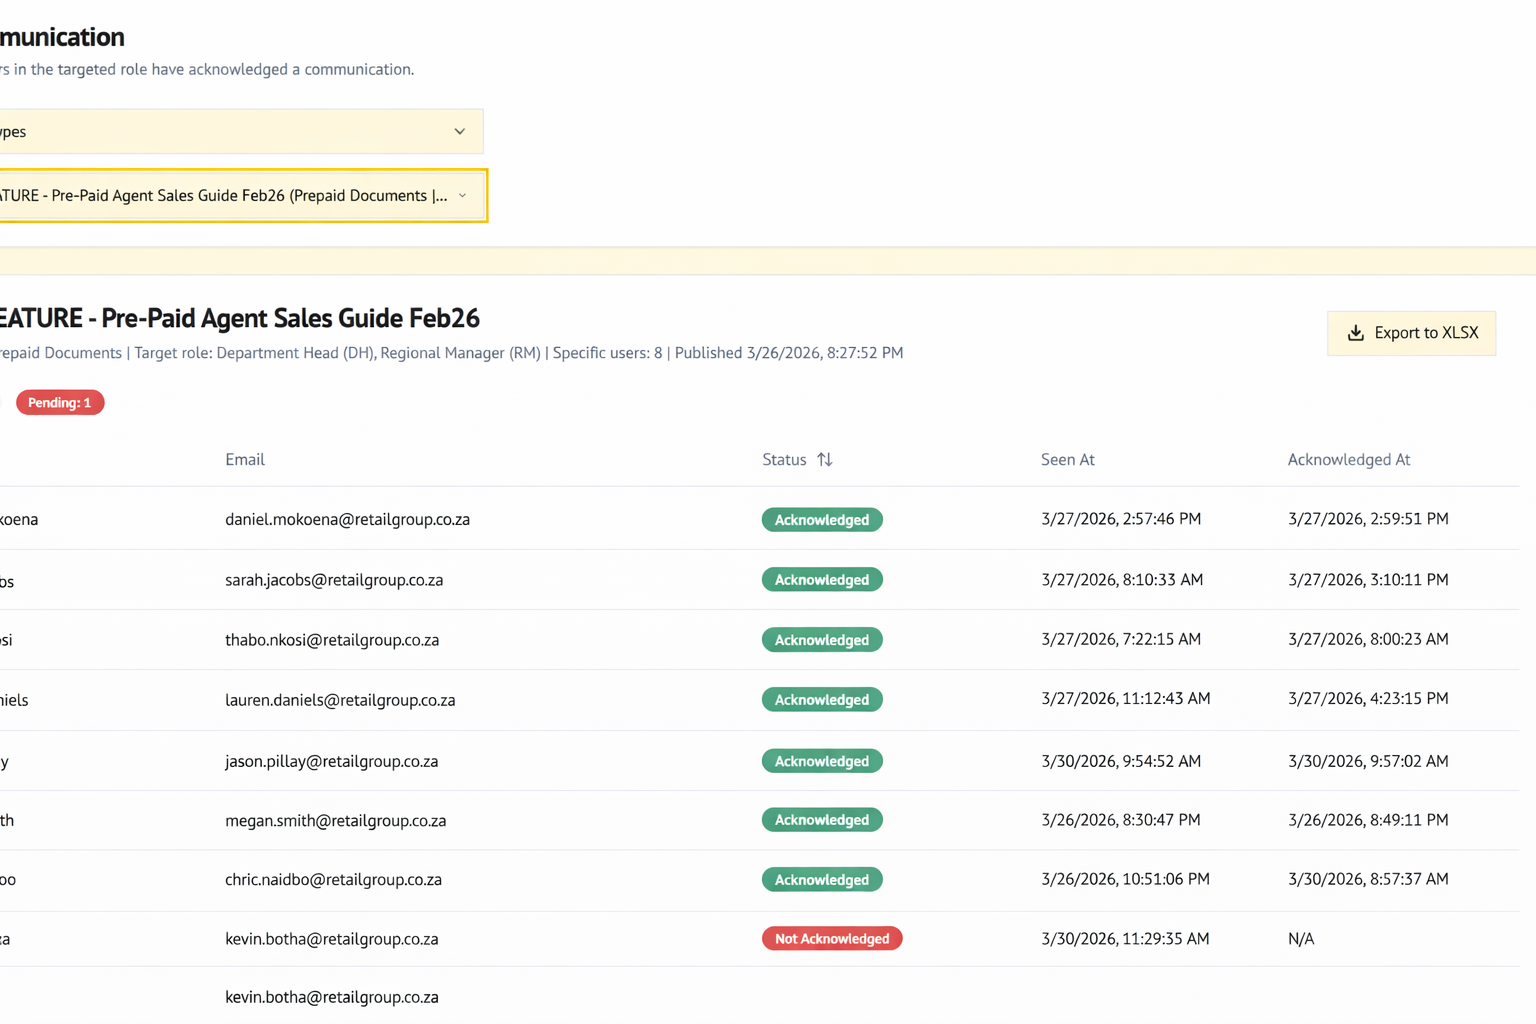
Task: Click the Pre-Paid Agent Sales Guide Feb26 heading
Action: pyautogui.click(x=238, y=318)
